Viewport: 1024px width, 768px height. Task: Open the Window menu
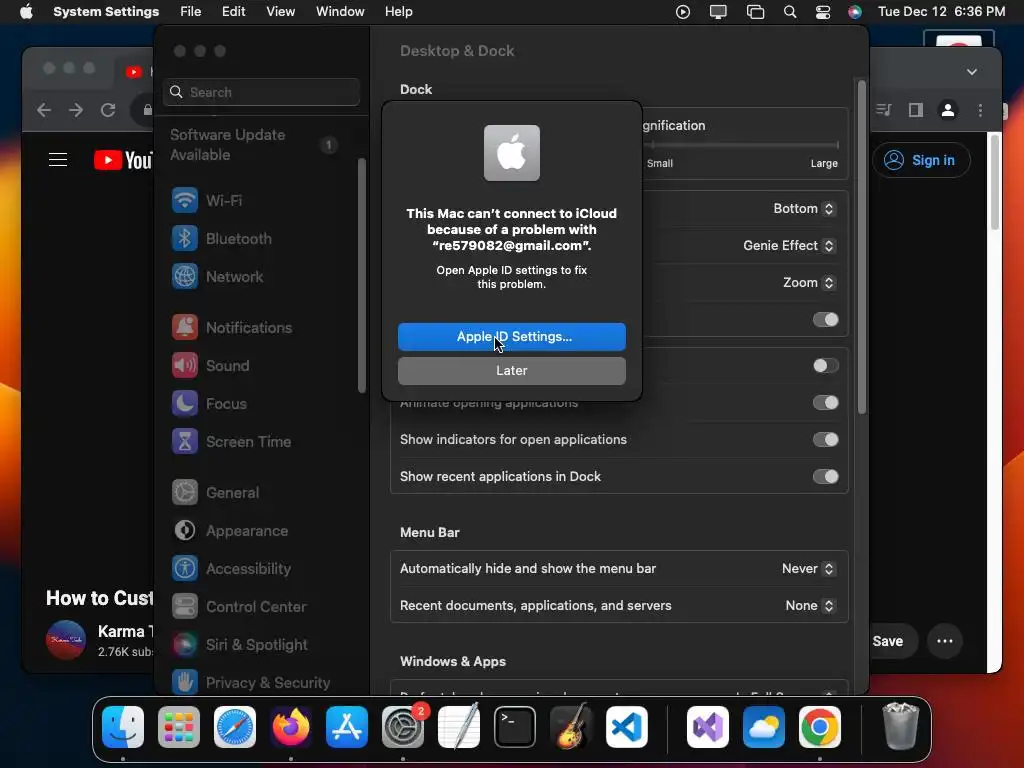coord(340,12)
